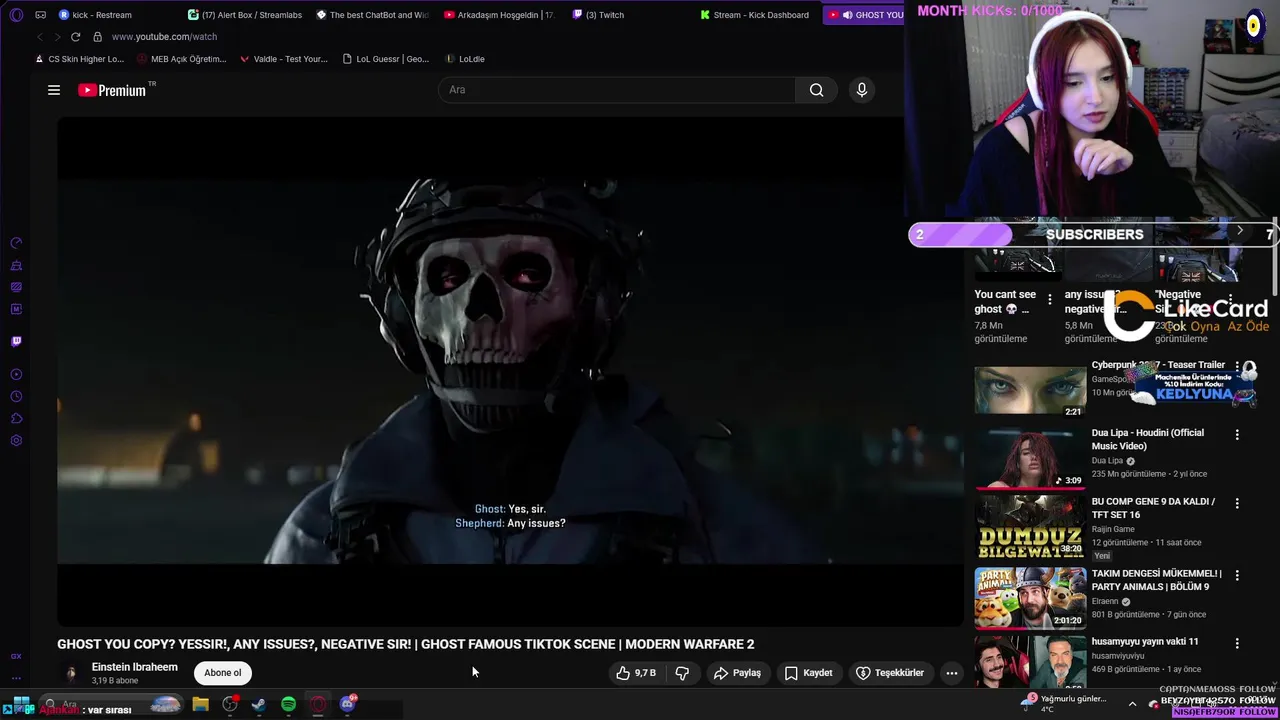Open player icon in Opera sidebar
The width and height of the screenshot is (1280, 720).
point(16,375)
